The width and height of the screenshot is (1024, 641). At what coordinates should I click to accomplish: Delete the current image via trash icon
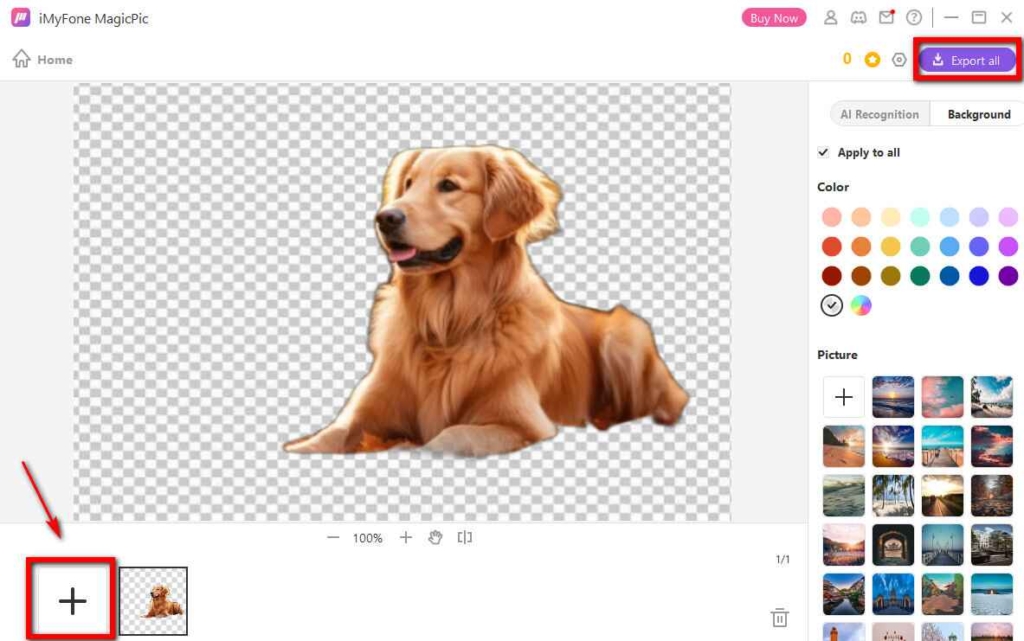click(x=780, y=618)
